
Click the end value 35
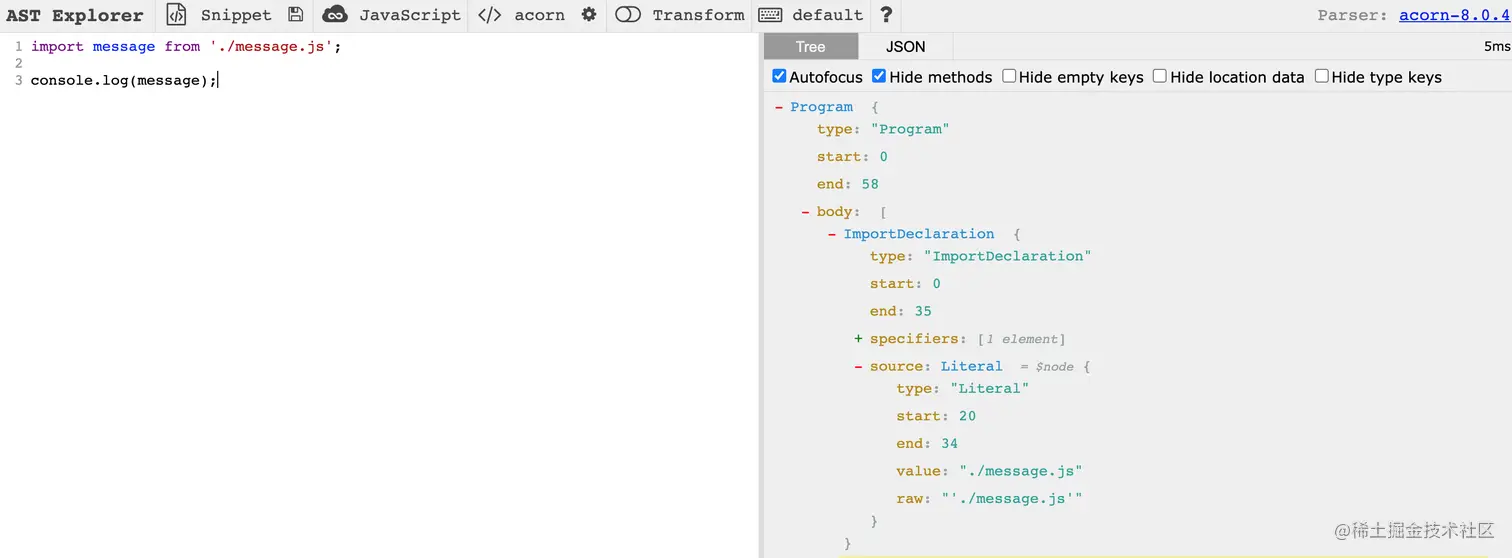coord(923,311)
